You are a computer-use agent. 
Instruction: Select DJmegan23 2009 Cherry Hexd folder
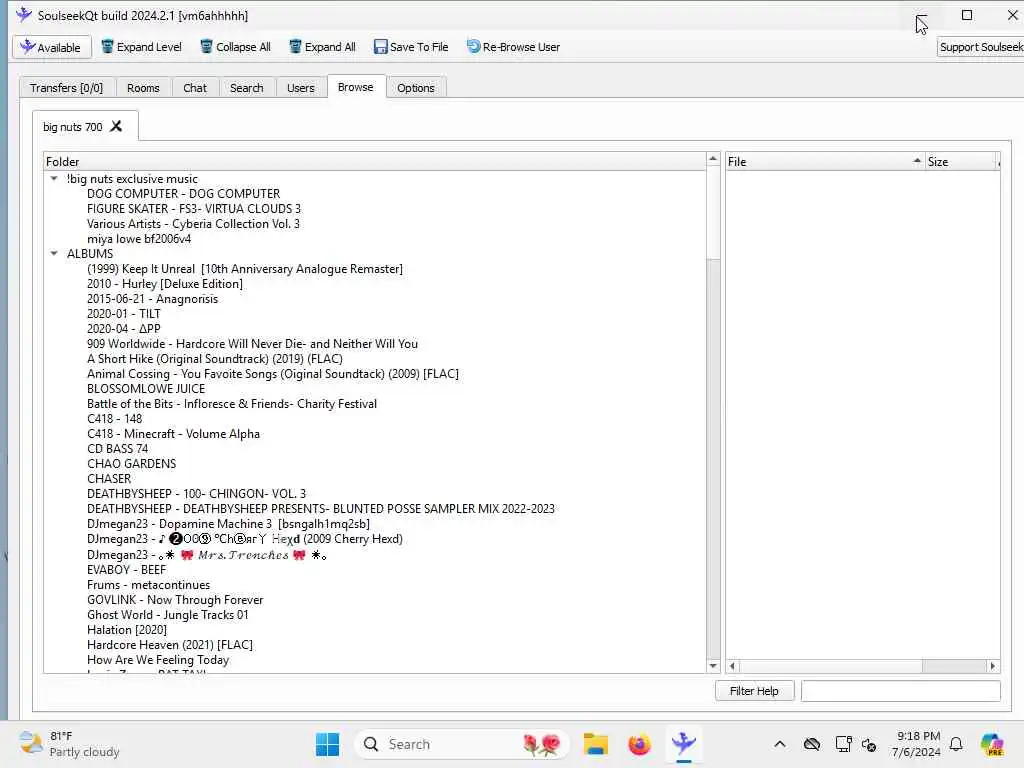(245, 539)
